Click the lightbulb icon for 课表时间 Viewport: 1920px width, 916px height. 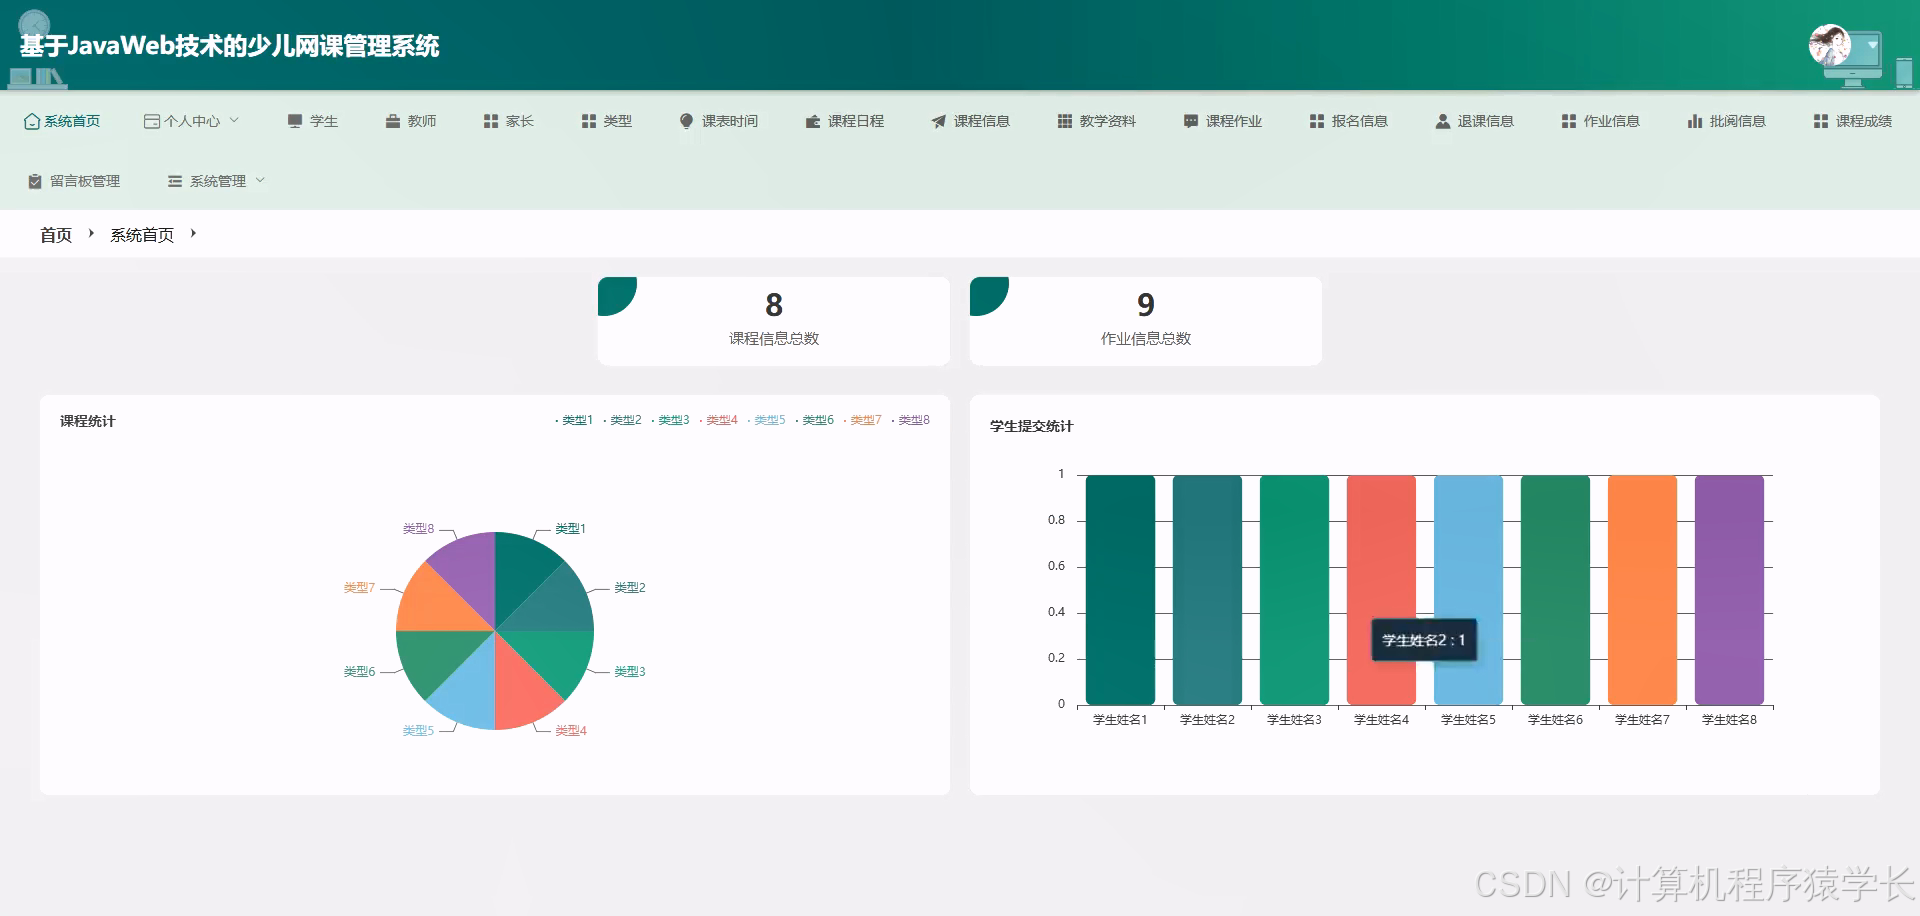pyautogui.click(x=686, y=121)
